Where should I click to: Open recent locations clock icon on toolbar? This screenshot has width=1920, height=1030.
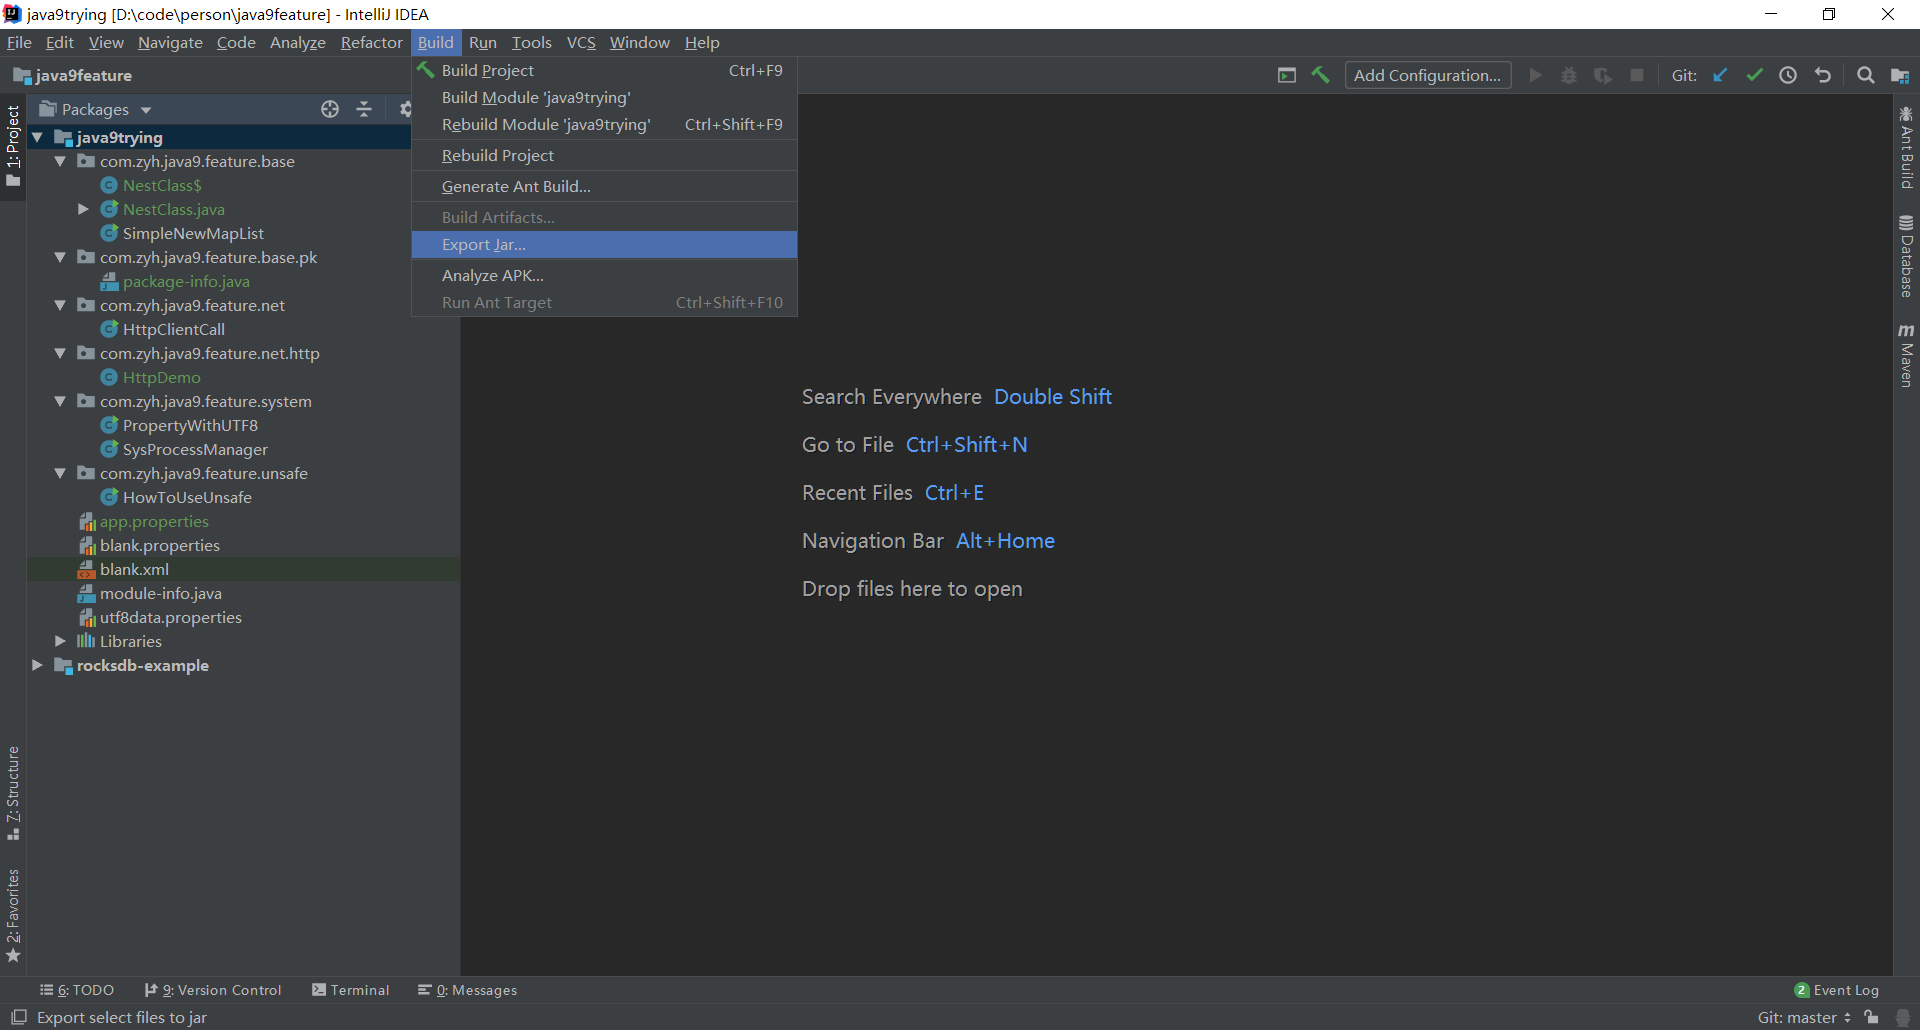[1789, 75]
